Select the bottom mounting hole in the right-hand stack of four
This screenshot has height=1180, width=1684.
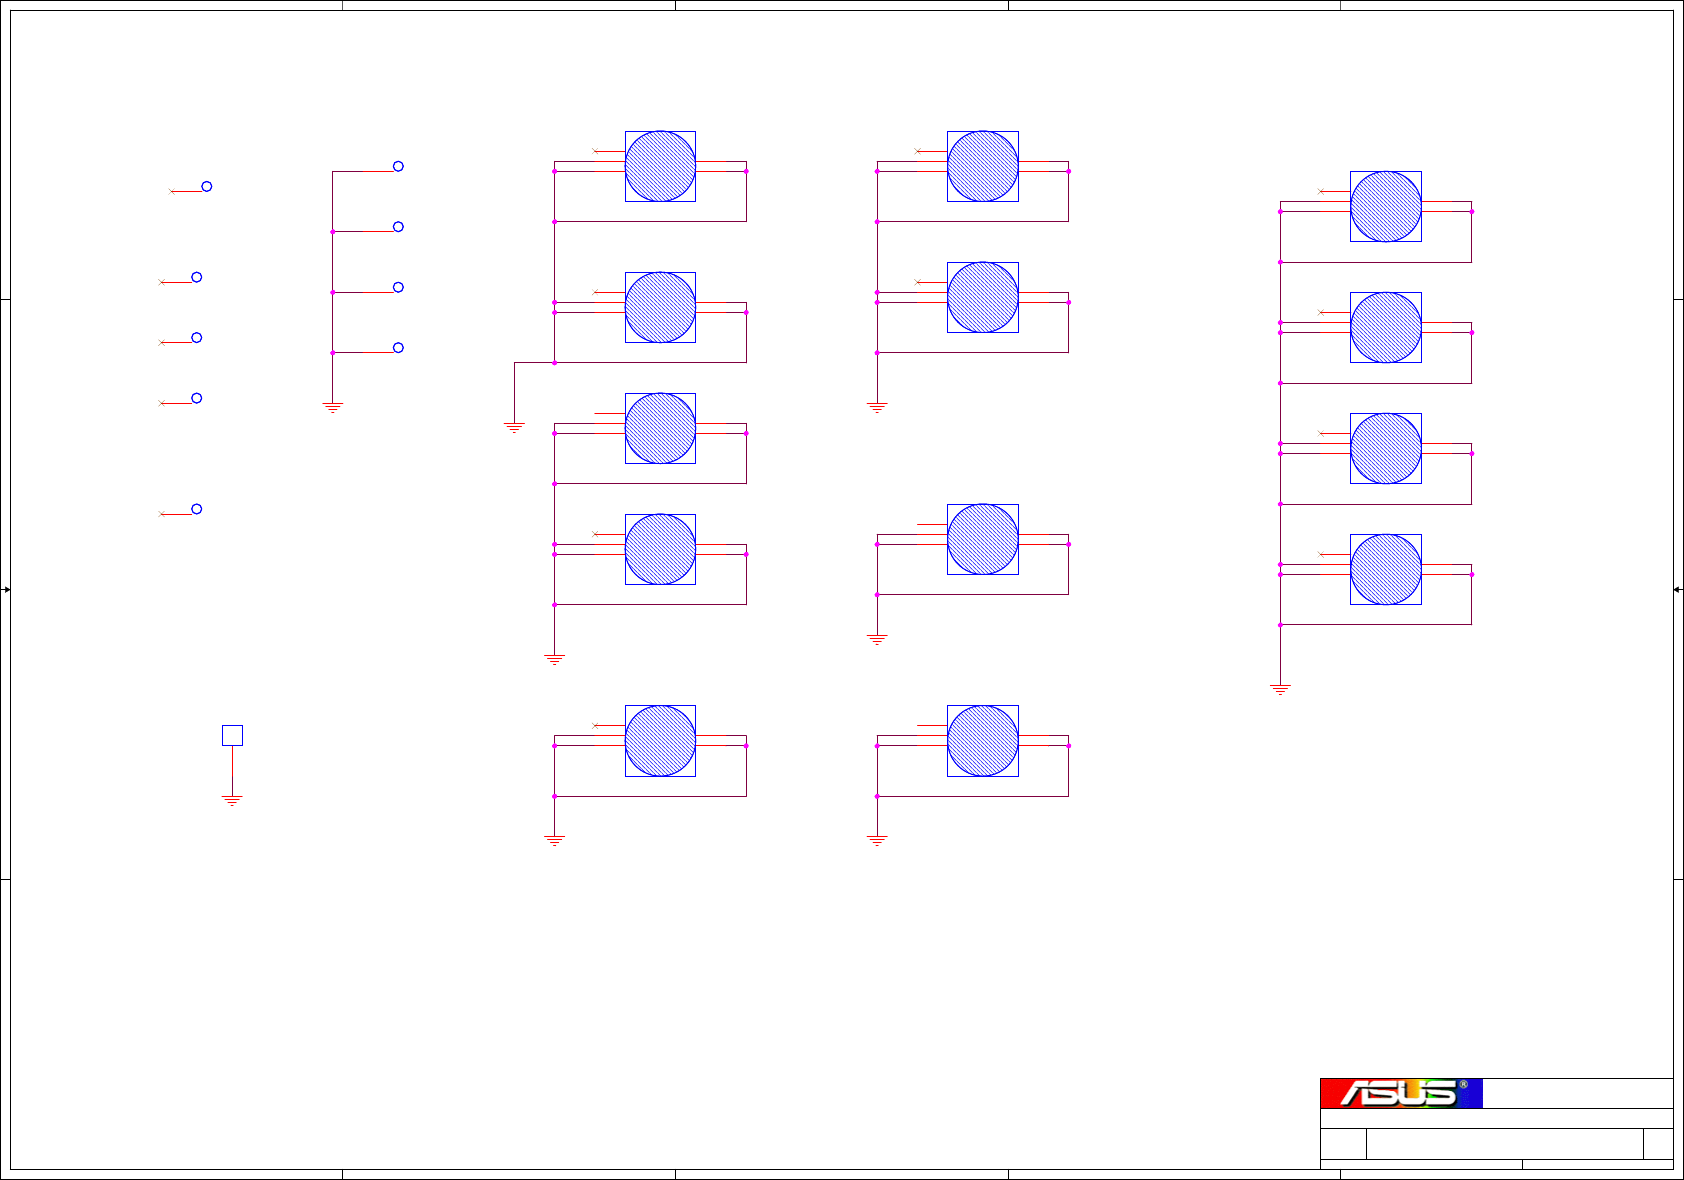point(1386,569)
